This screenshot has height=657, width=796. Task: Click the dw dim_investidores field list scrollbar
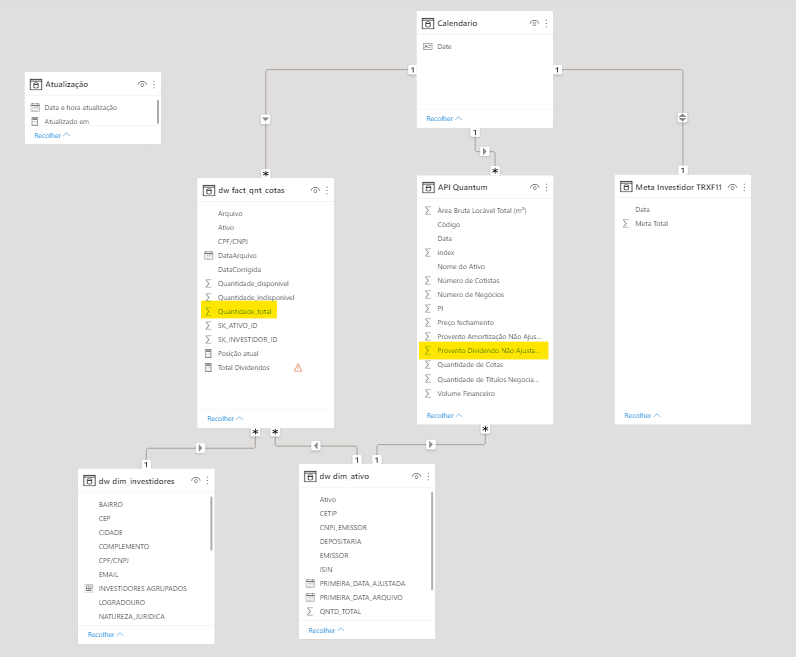[211, 523]
